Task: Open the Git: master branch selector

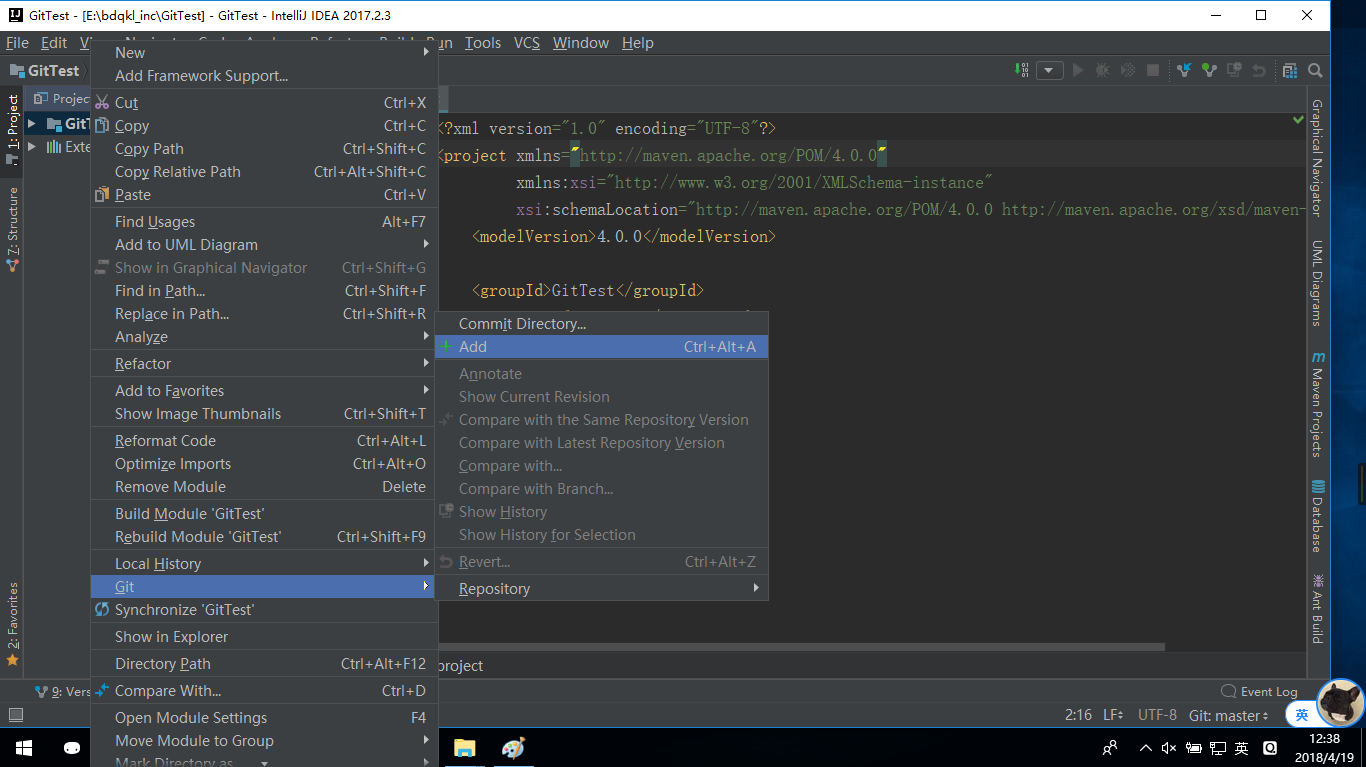Action: click(1229, 715)
